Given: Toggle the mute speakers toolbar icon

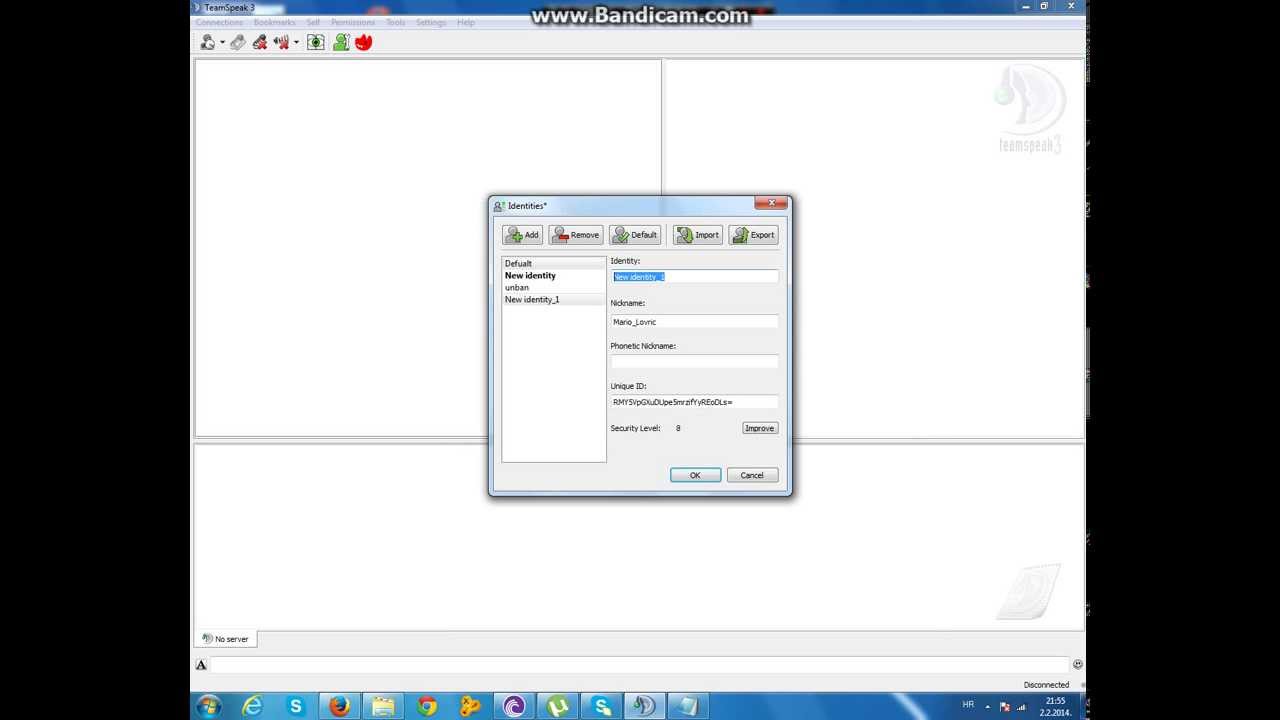Looking at the screenshot, I should 281,42.
